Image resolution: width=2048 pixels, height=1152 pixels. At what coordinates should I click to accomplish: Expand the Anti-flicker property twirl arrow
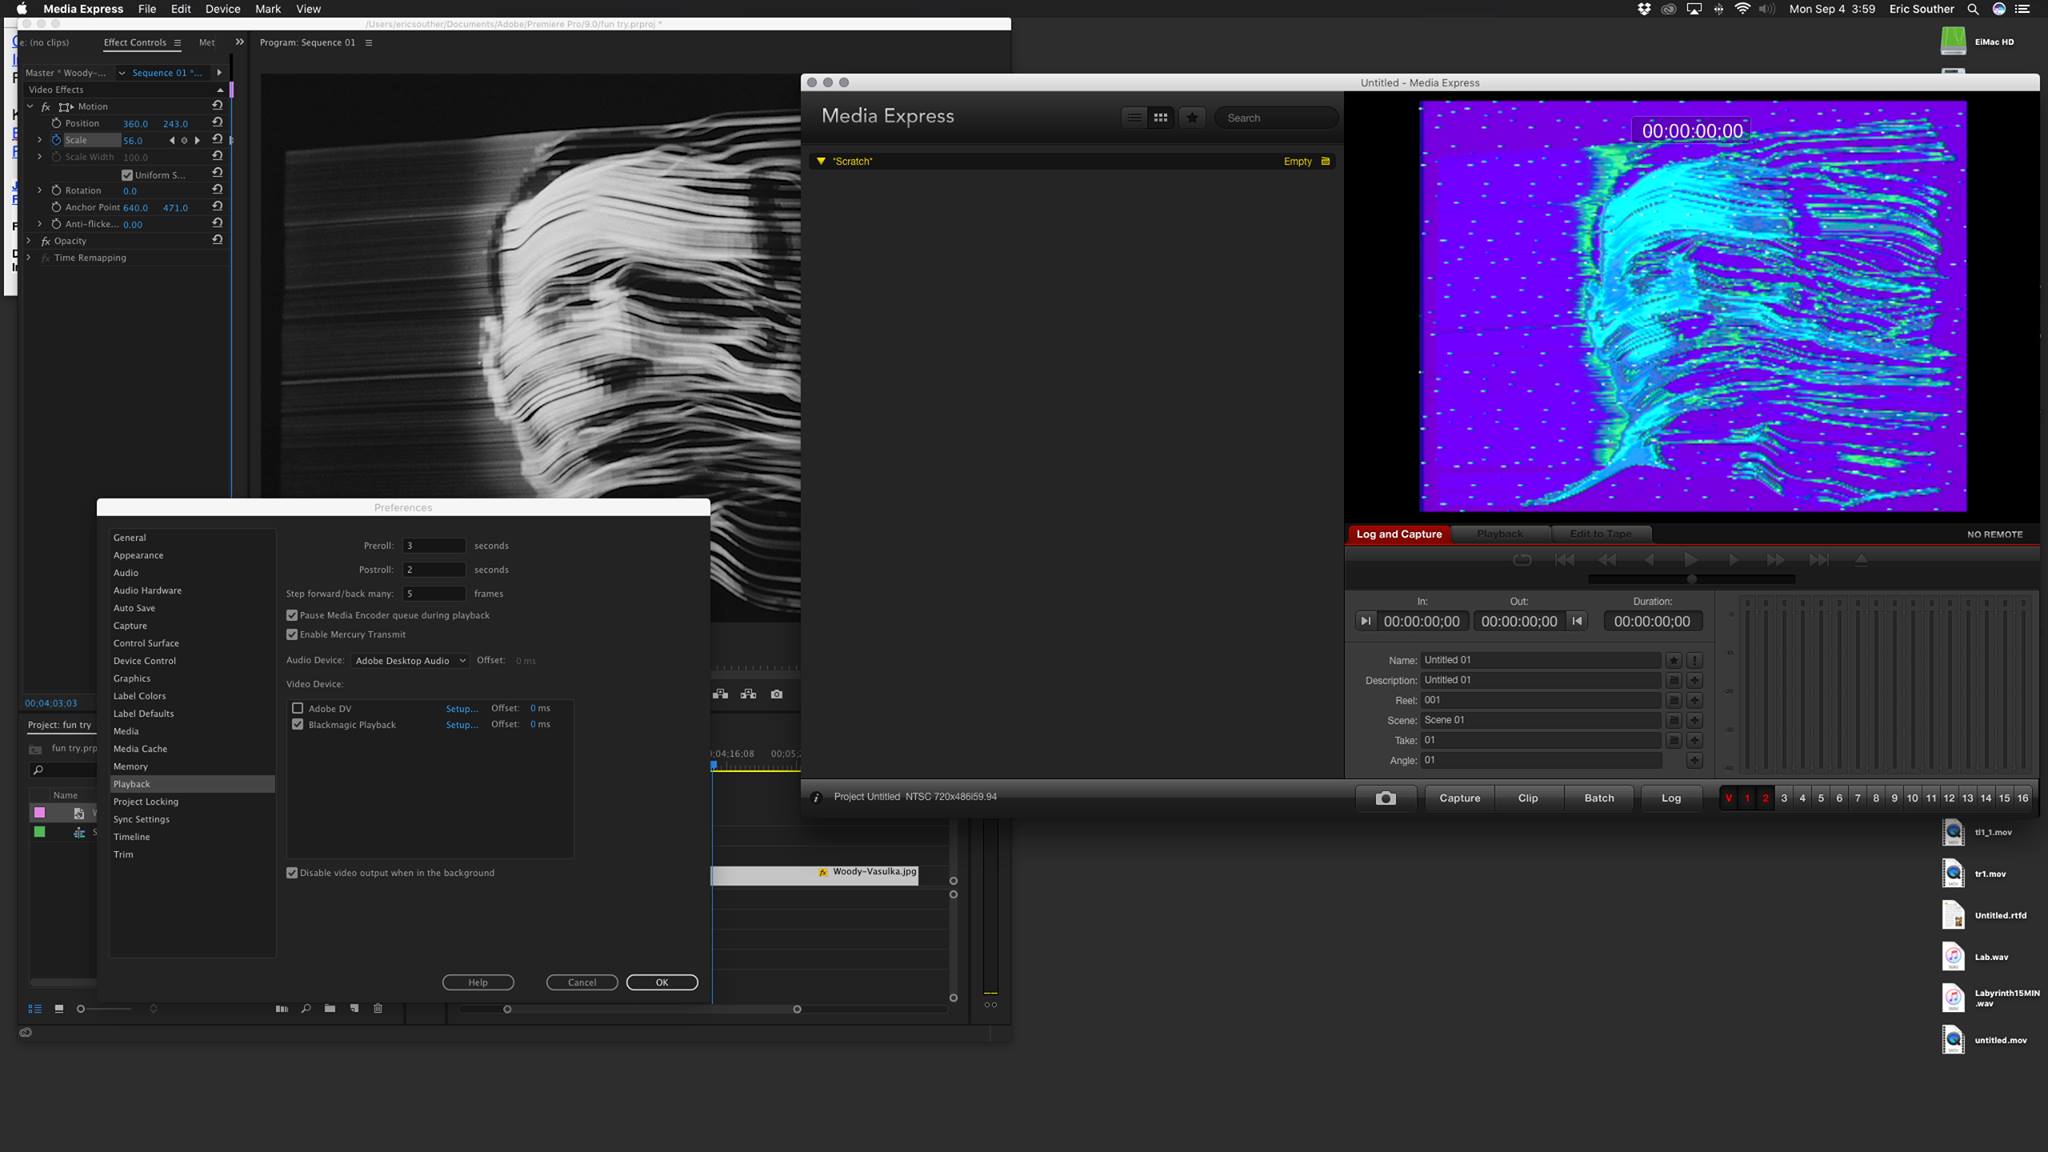coord(40,224)
